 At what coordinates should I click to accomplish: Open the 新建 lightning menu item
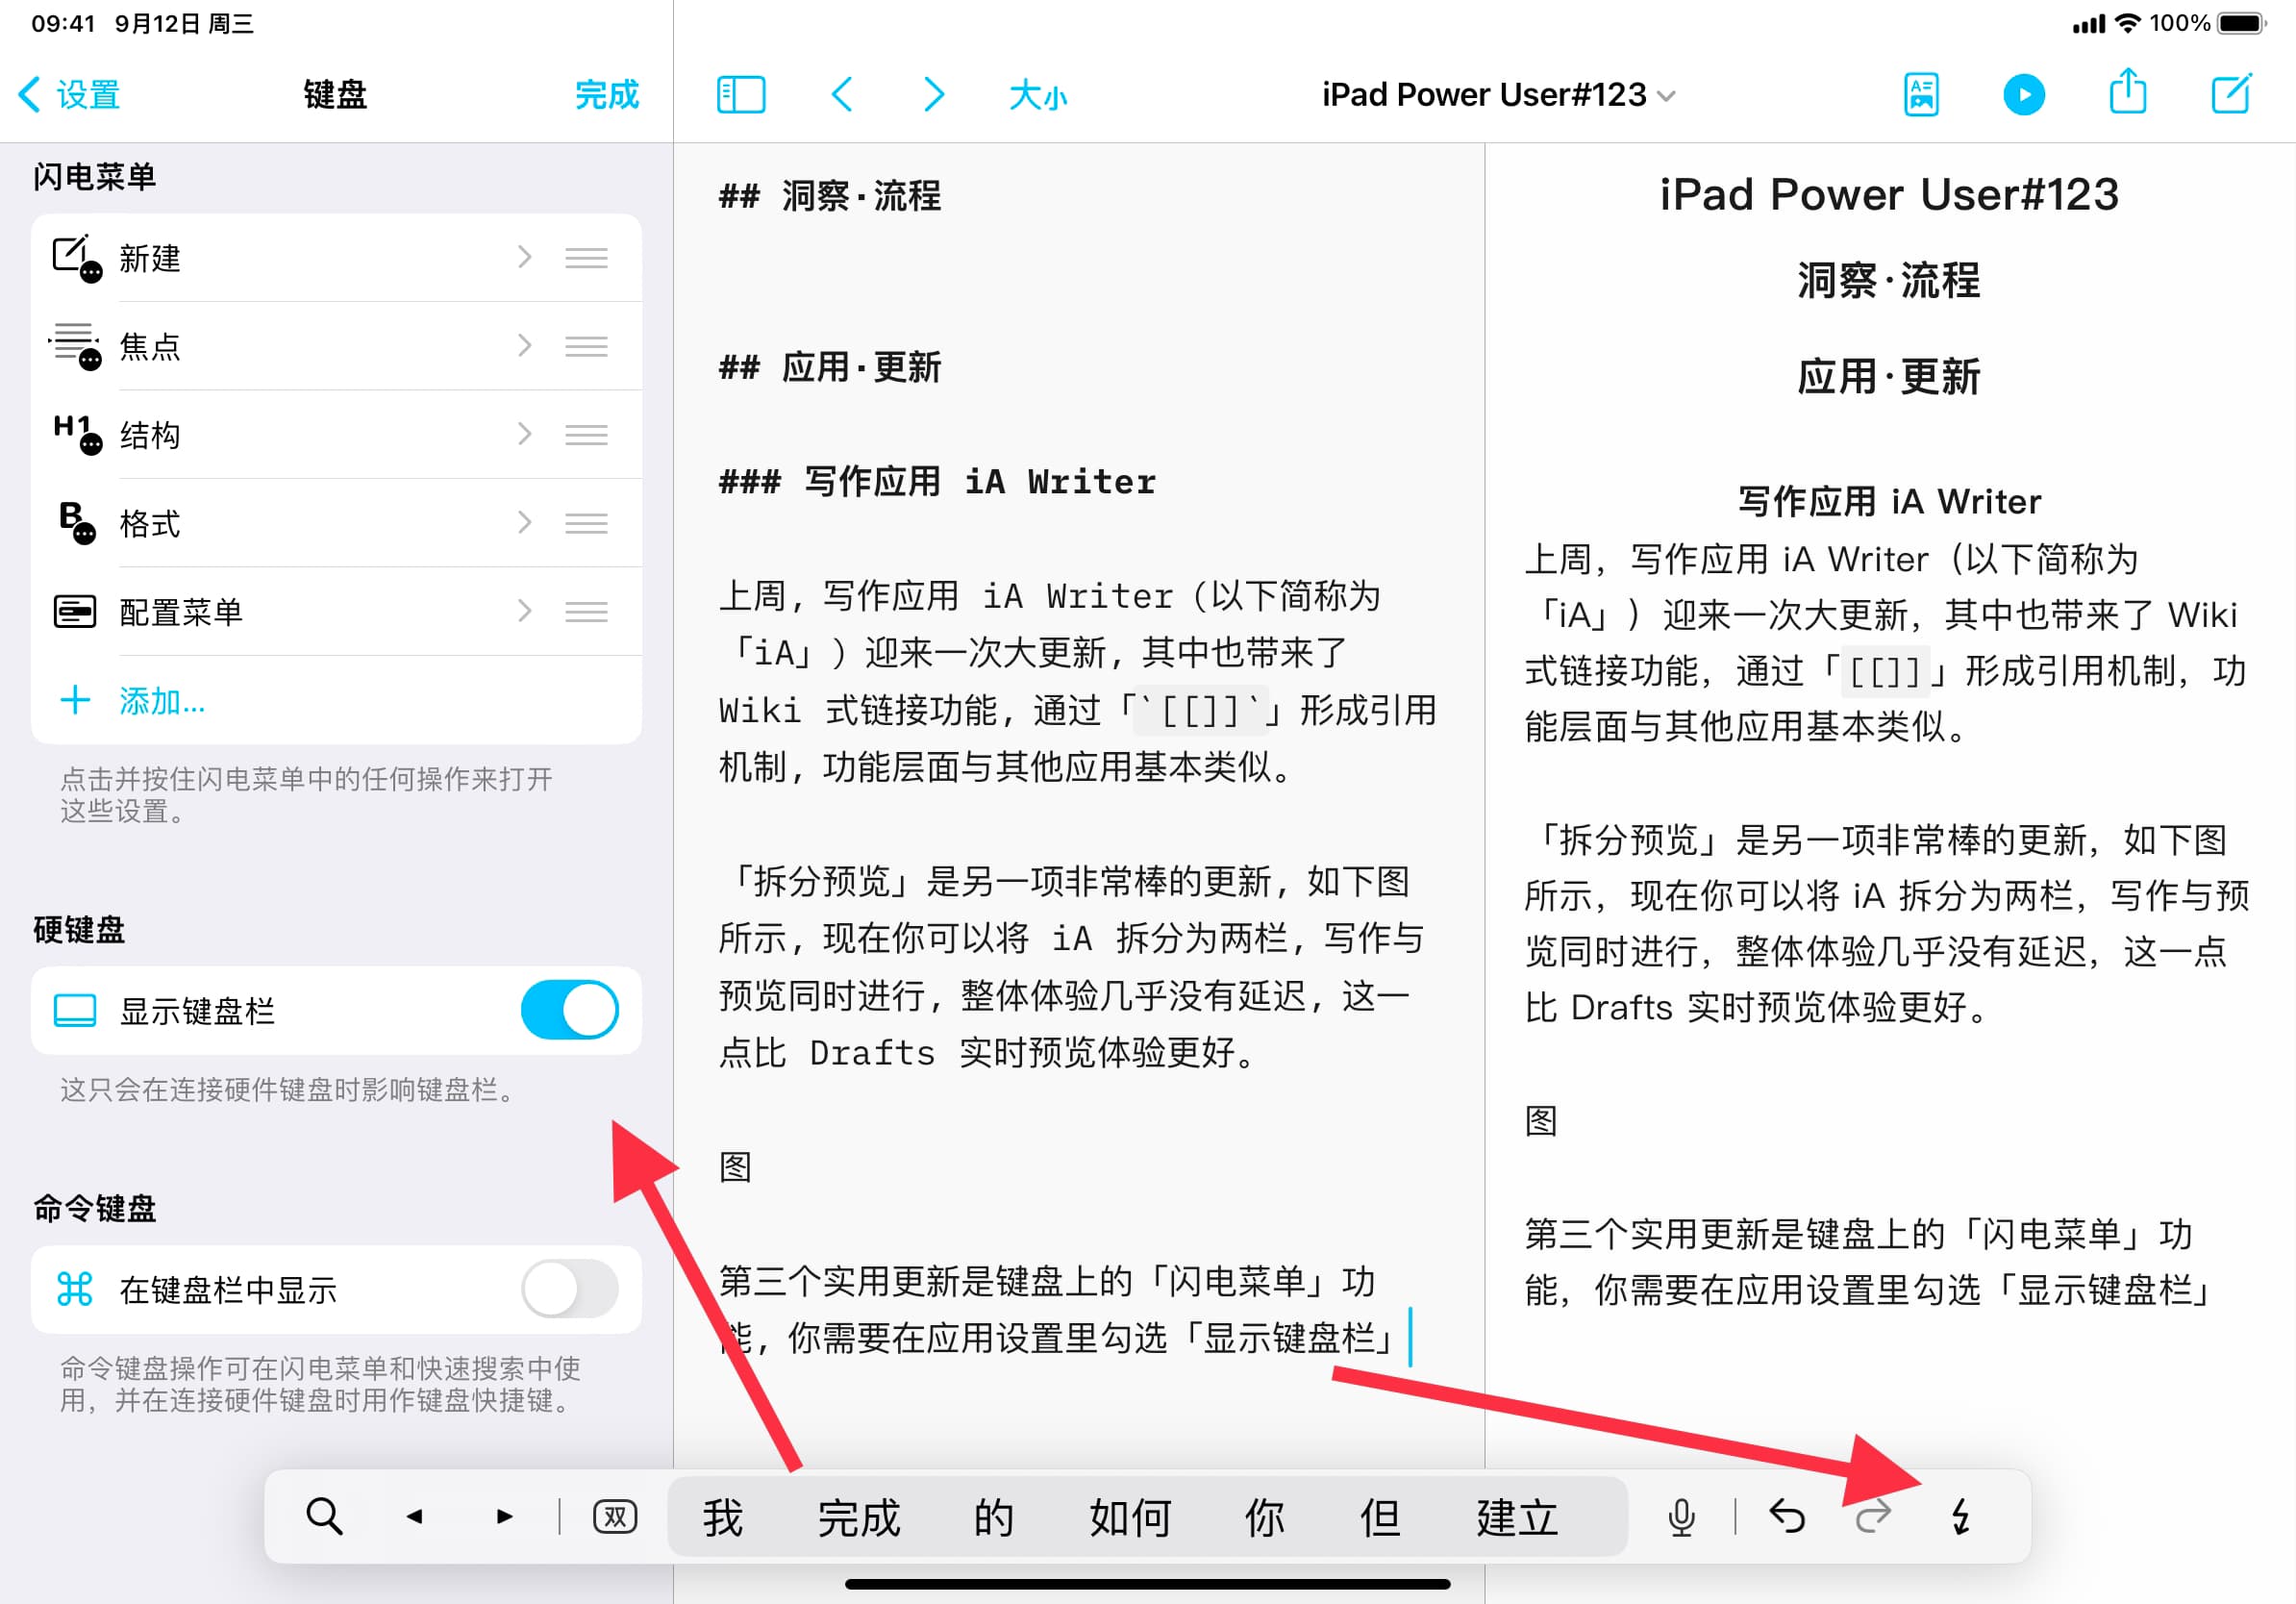[336, 258]
